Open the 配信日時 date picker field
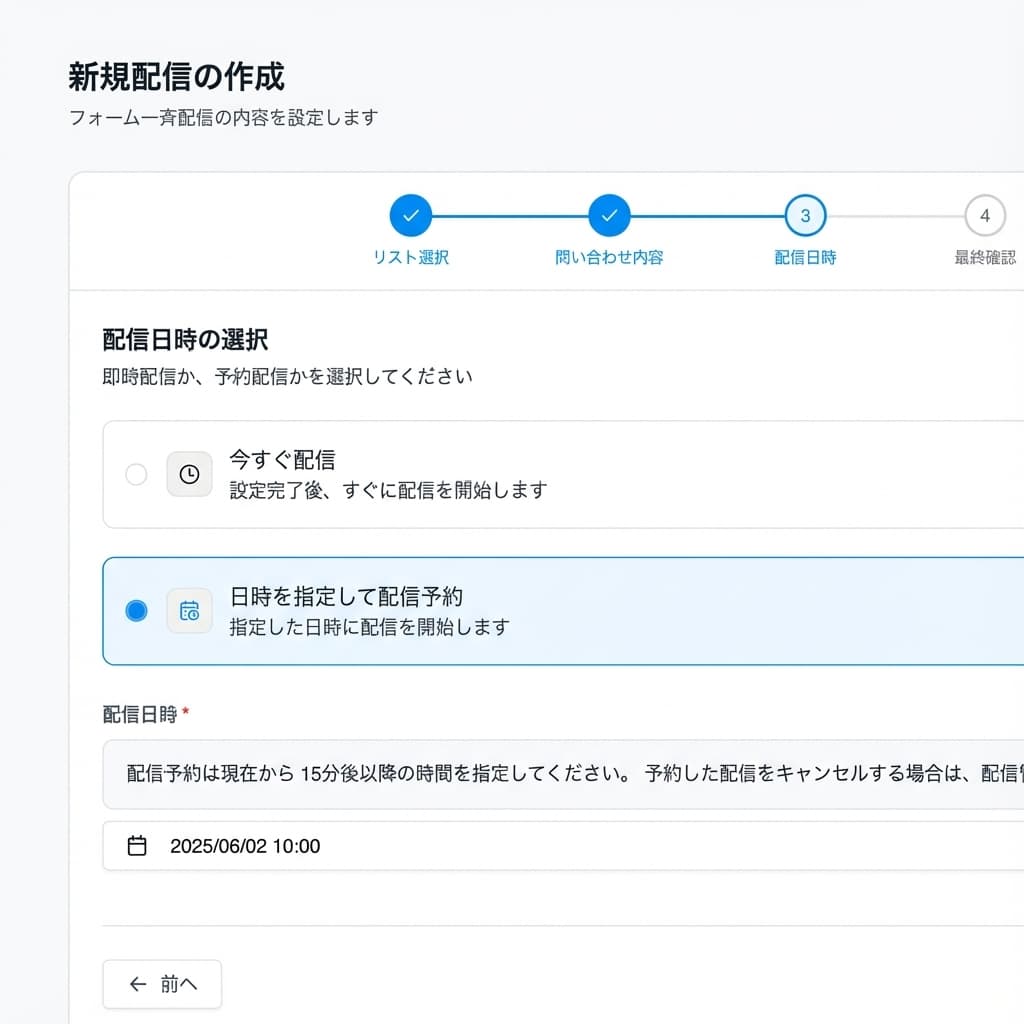 (x=400, y=846)
